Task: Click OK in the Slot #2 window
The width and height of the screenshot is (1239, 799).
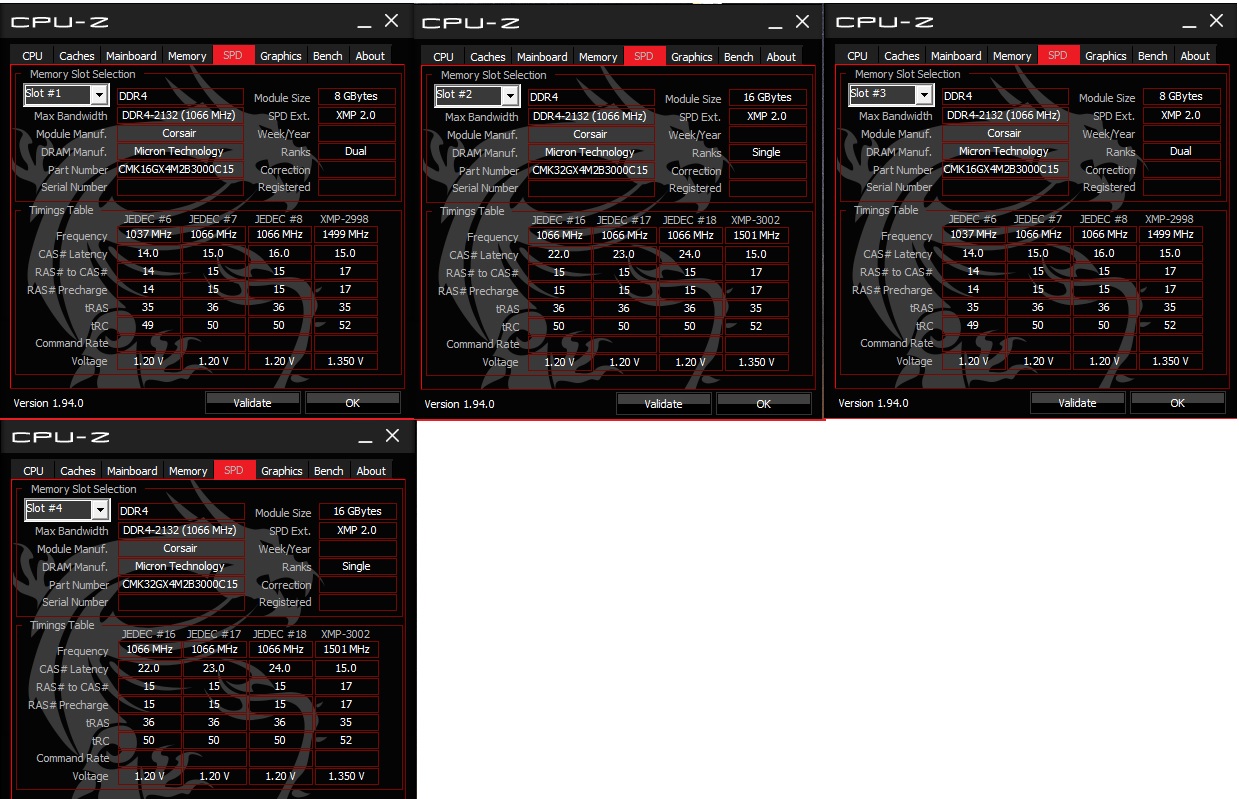Action: tap(764, 404)
